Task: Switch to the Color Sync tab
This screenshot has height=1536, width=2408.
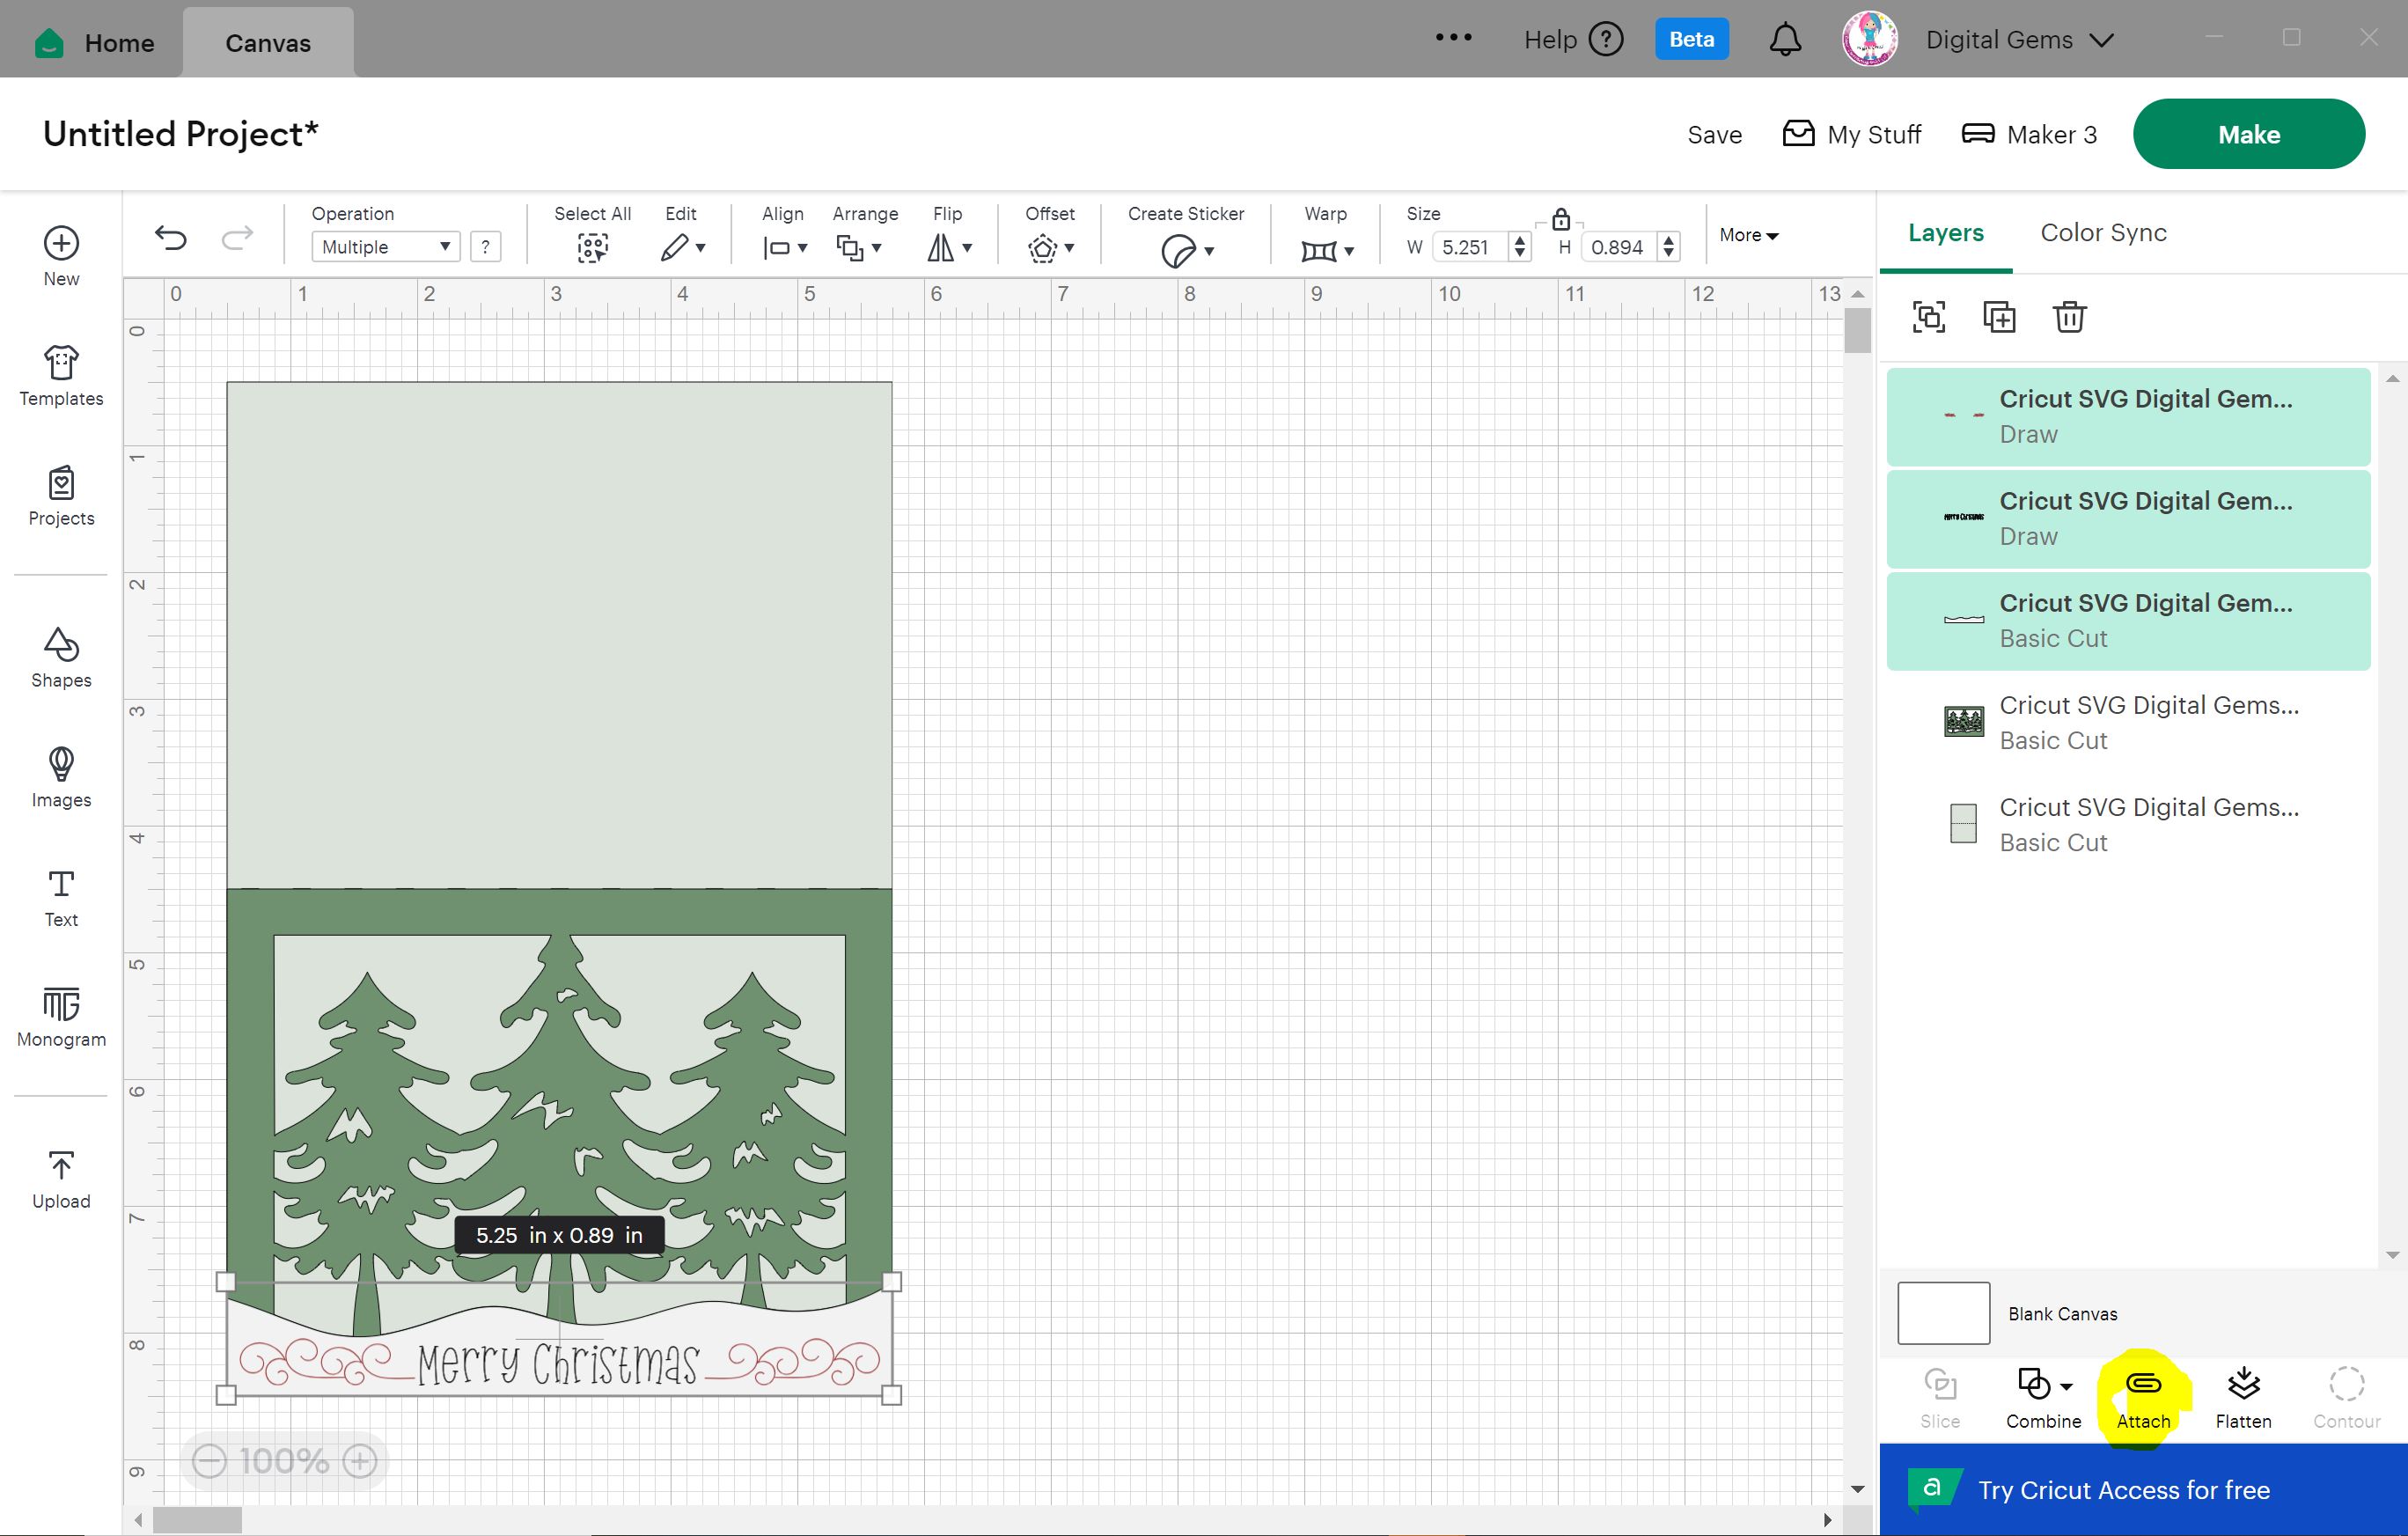Action: pyautogui.click(x=2103, y=233)
